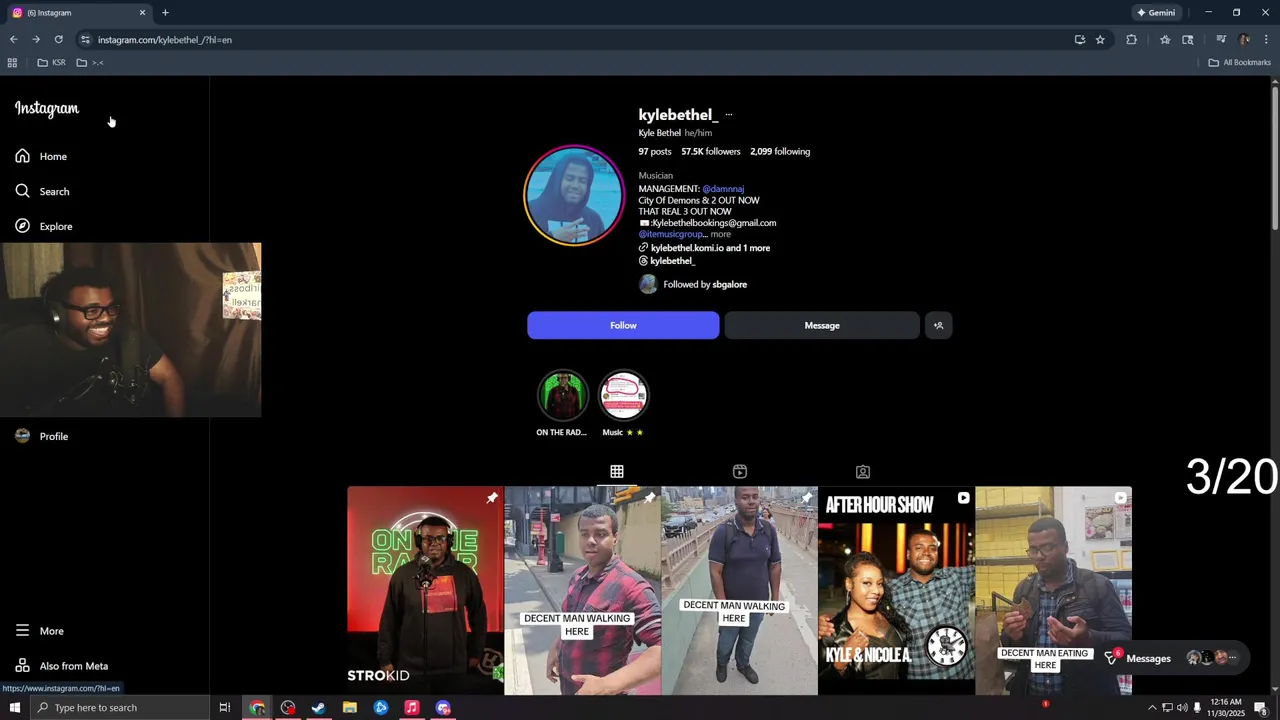The height and width of the screenshot is (720, 1280).
Task: Switch to the Tagged tab
Action: (x=863, y=471)
